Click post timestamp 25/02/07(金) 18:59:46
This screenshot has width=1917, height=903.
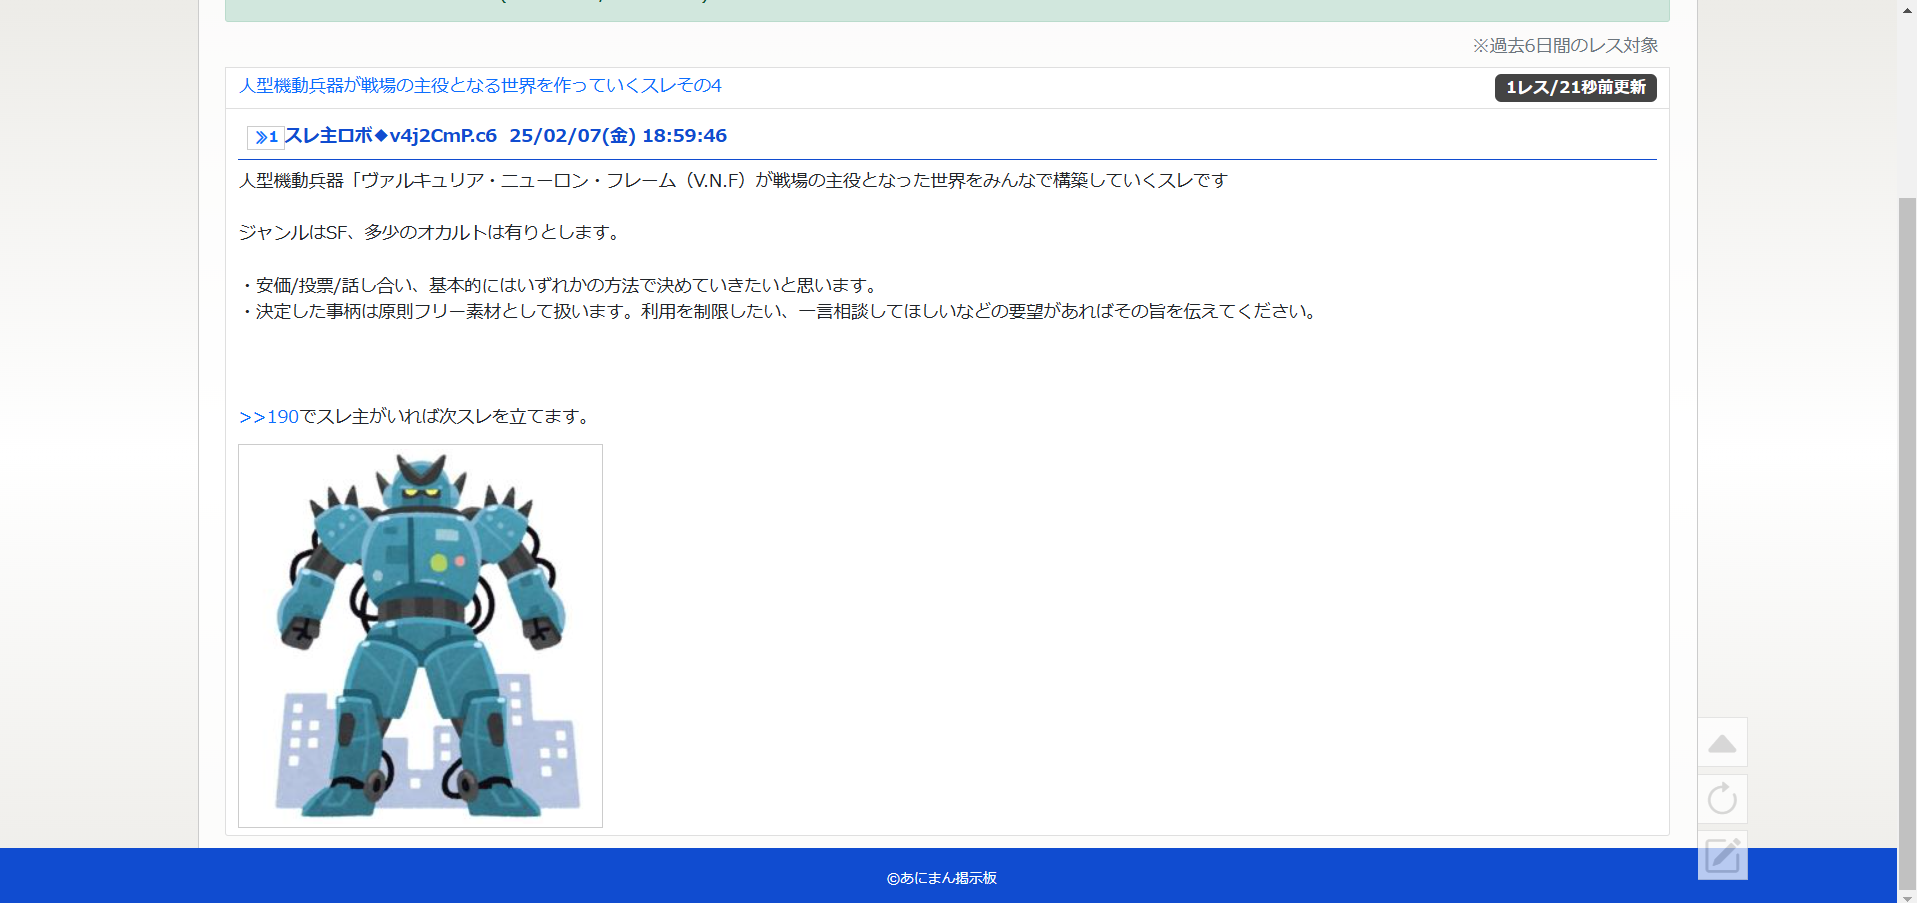(618, 136)
